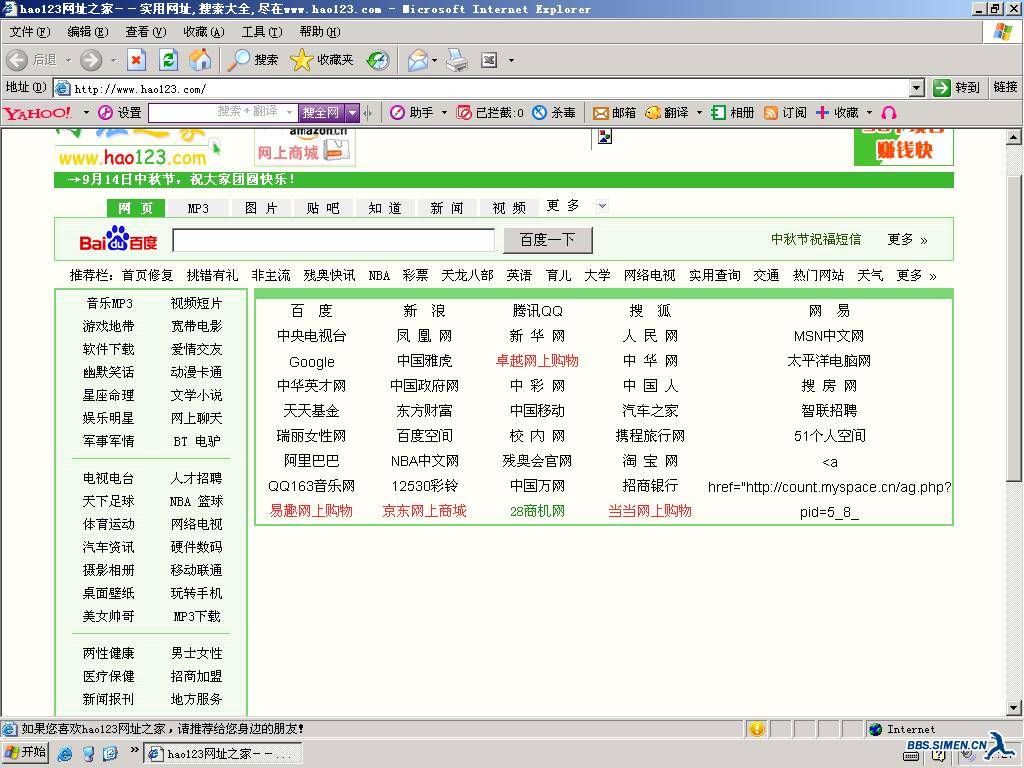Click 搜全网 search button
This screenshot has height=768, width=1024.
321,113
